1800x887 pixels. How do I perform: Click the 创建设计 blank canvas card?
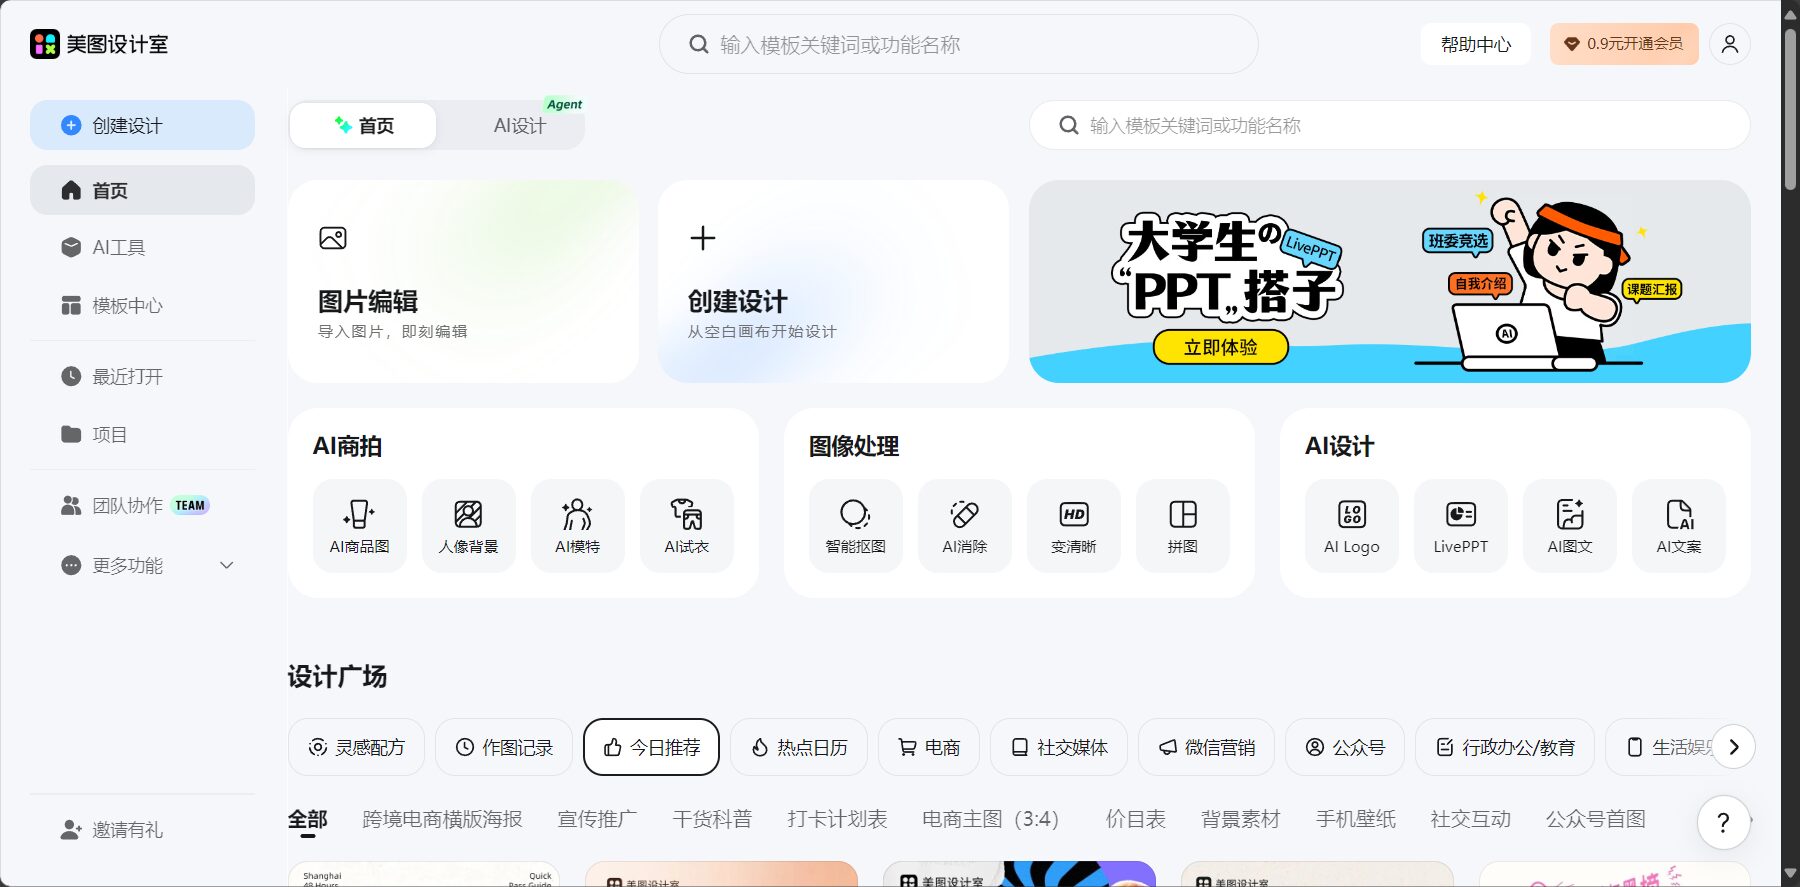(833, 281)
